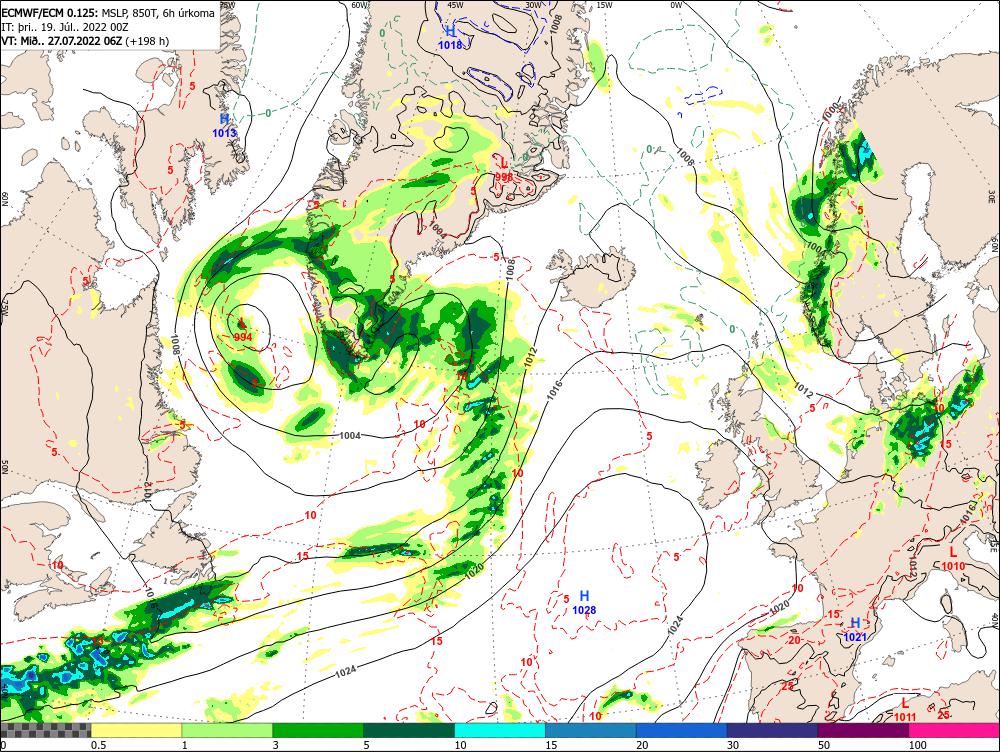Click the 'H 1028' Atlantic high label
The width and height of the screenshot is (1000, 752).
coord(584,603)
